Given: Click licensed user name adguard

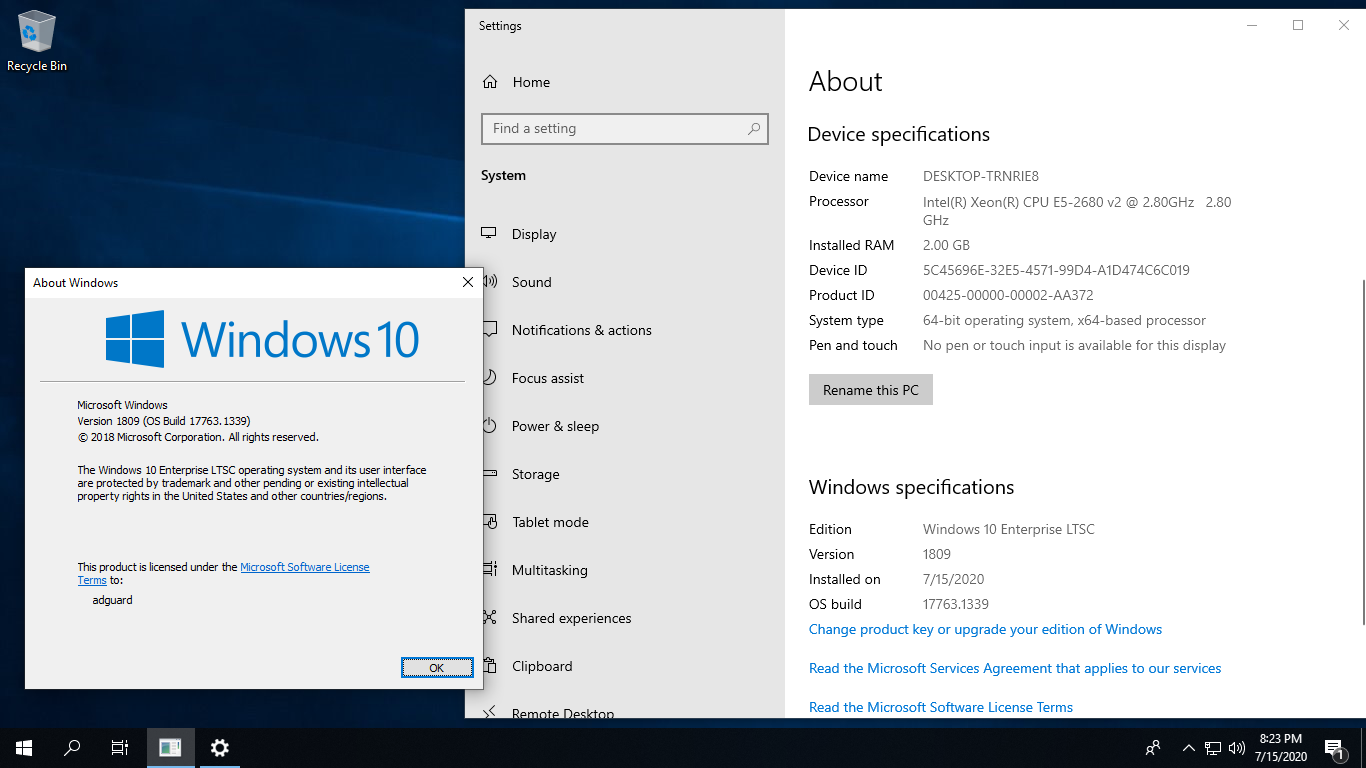Looking at the screenshot, I should pyautogui.click(x=112, y=600).
